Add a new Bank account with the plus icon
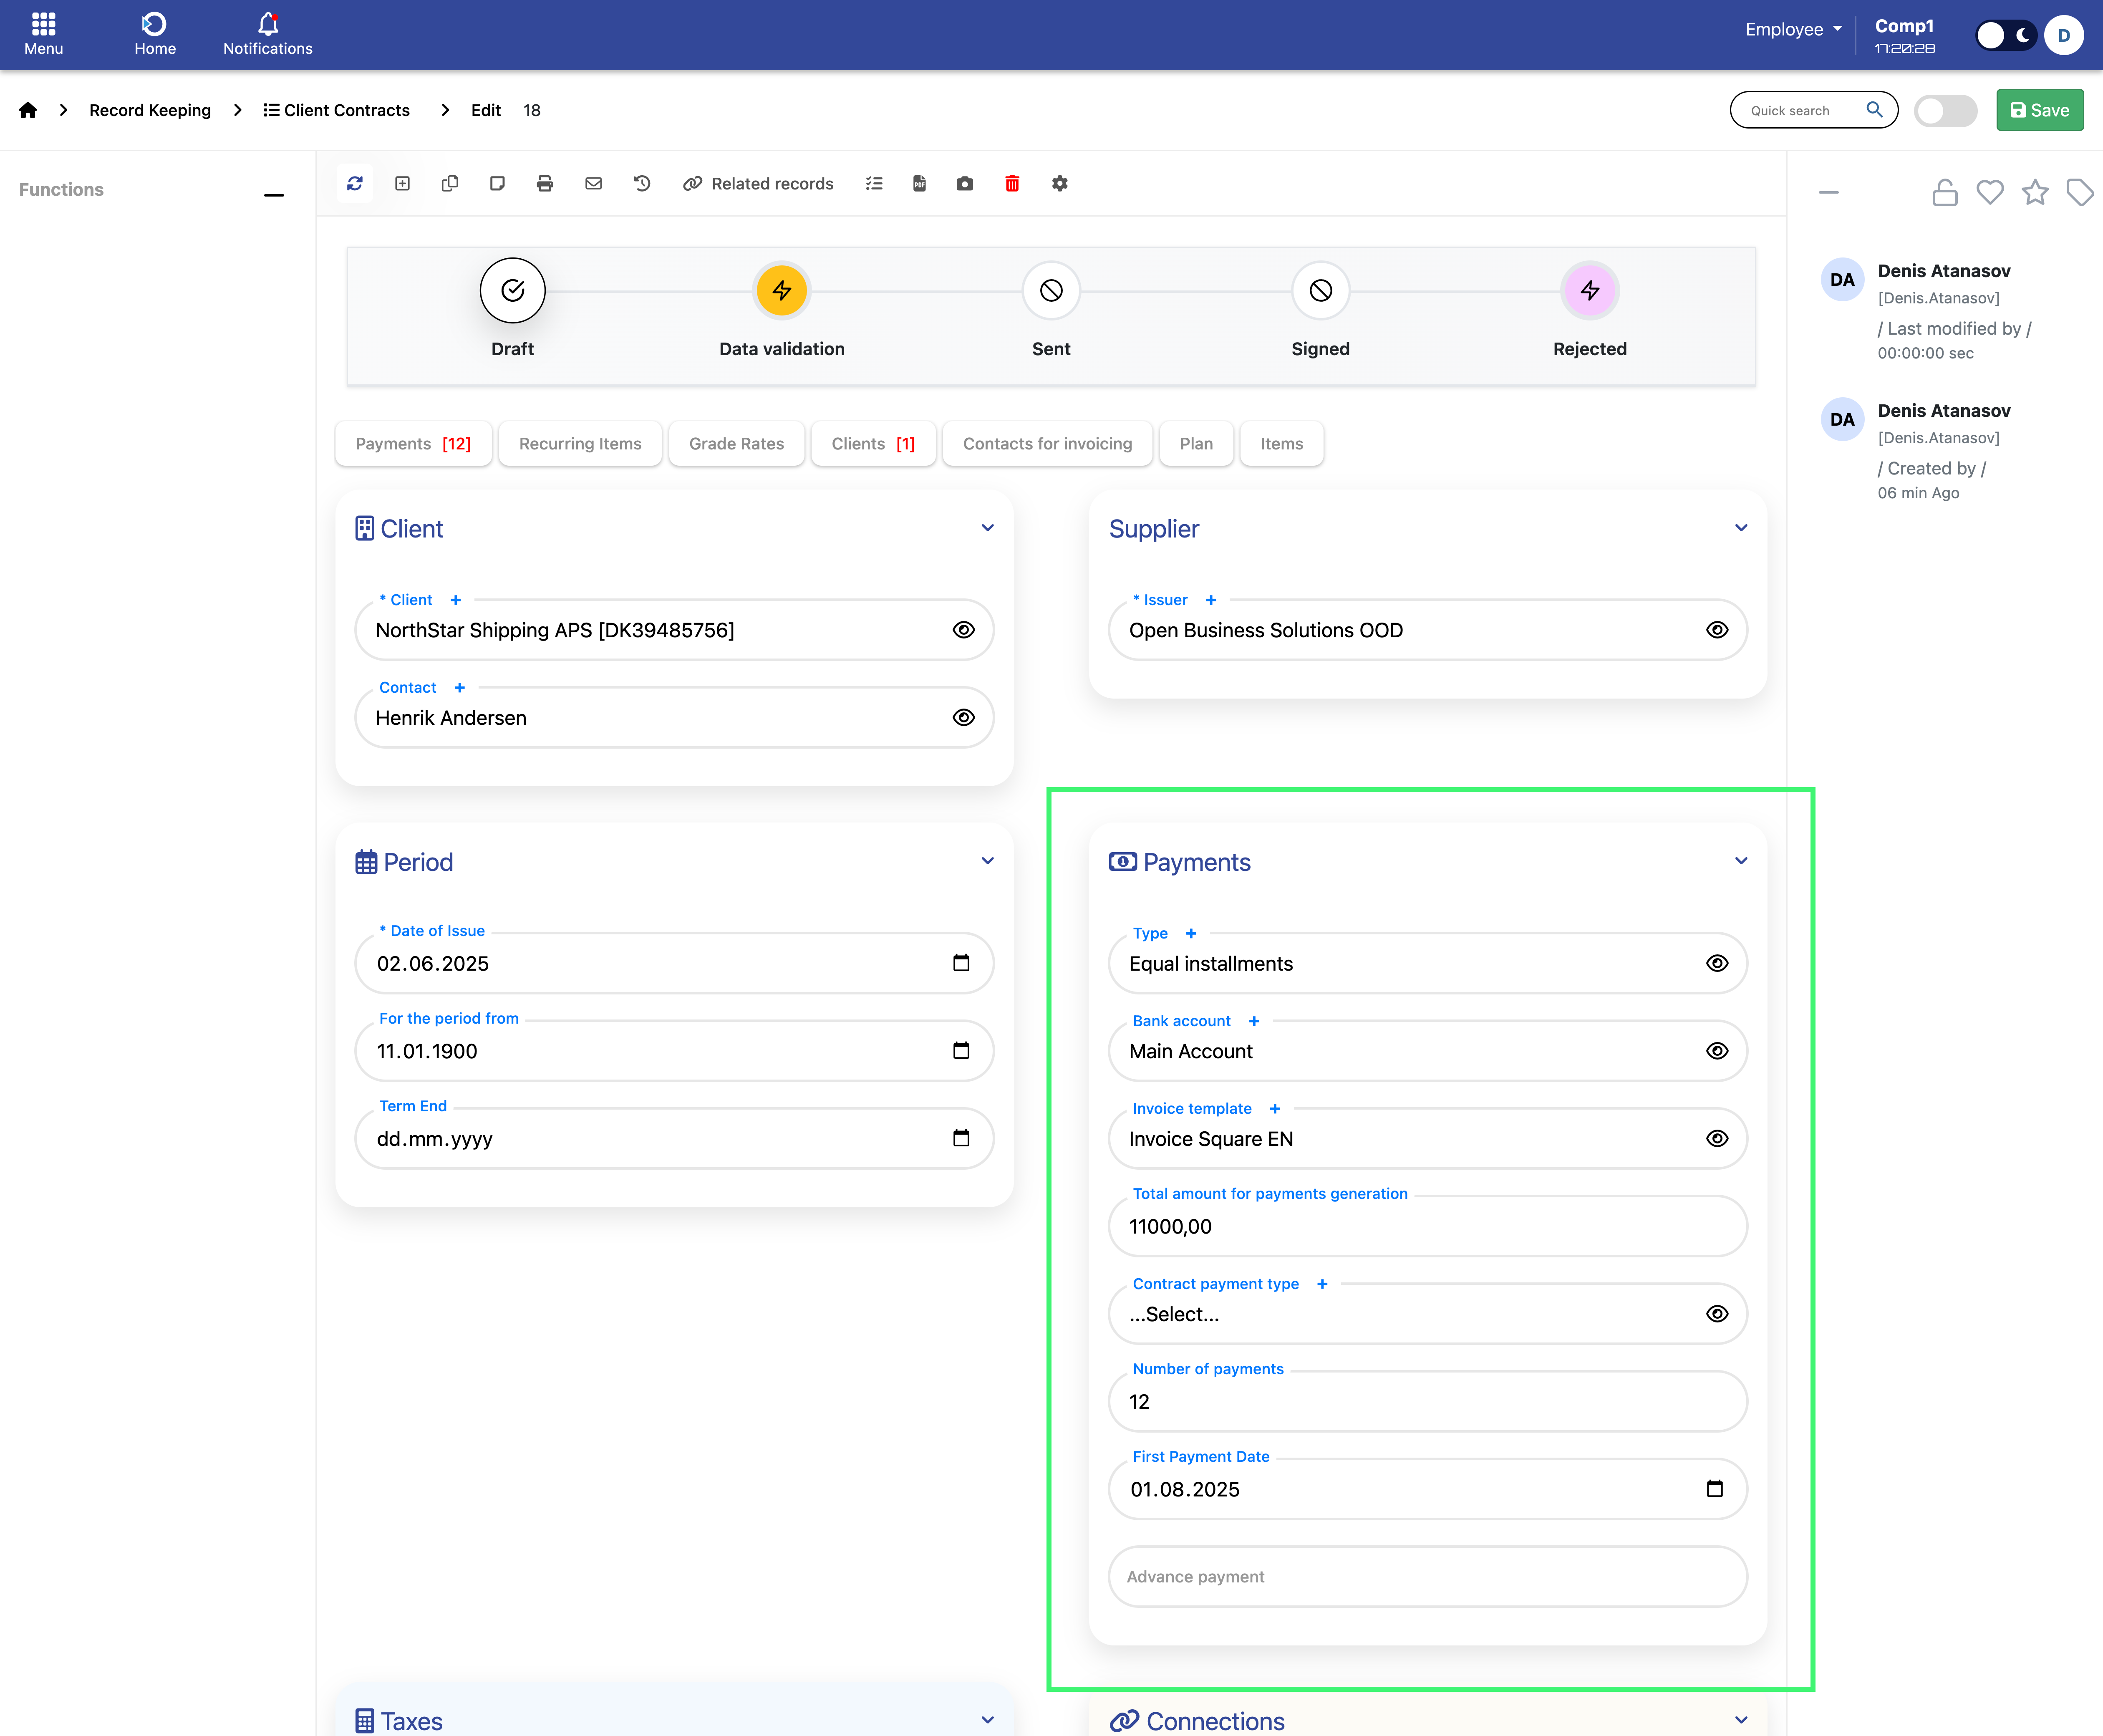The width and height of the screenshot is (2103, 1736). [1254, 1021]
